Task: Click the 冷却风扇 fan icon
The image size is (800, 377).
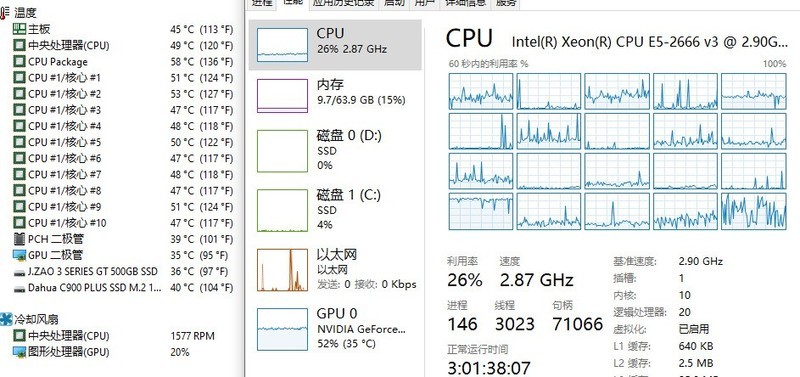Action: 6,319
